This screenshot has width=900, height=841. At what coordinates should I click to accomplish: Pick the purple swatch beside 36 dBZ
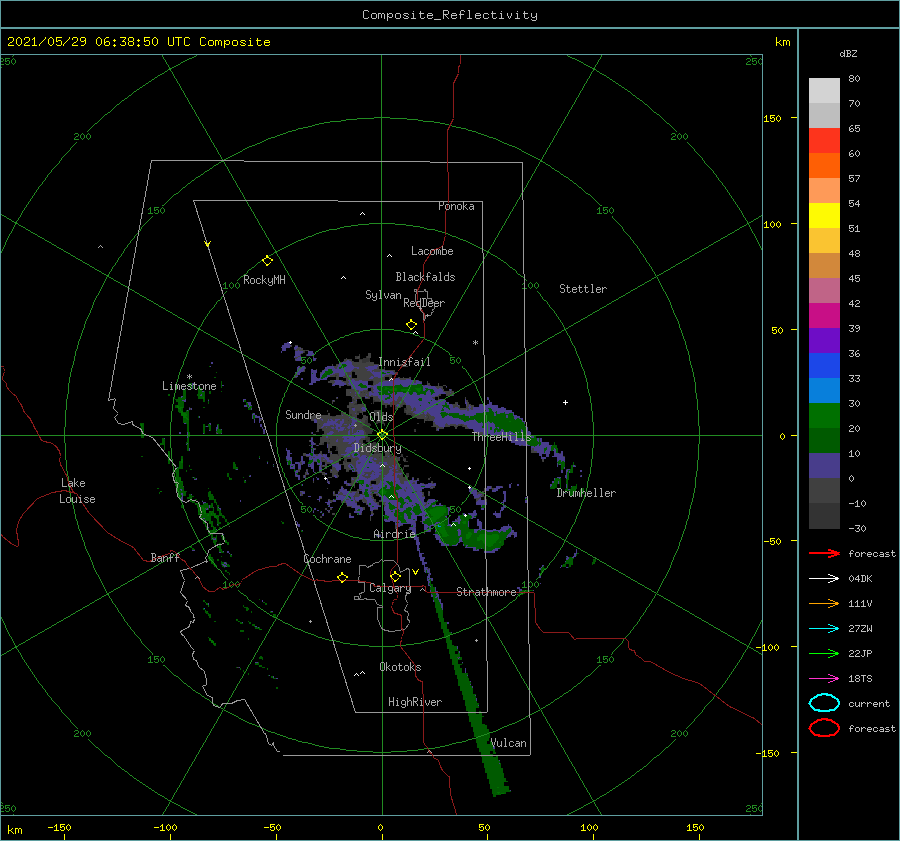(824, 340)
